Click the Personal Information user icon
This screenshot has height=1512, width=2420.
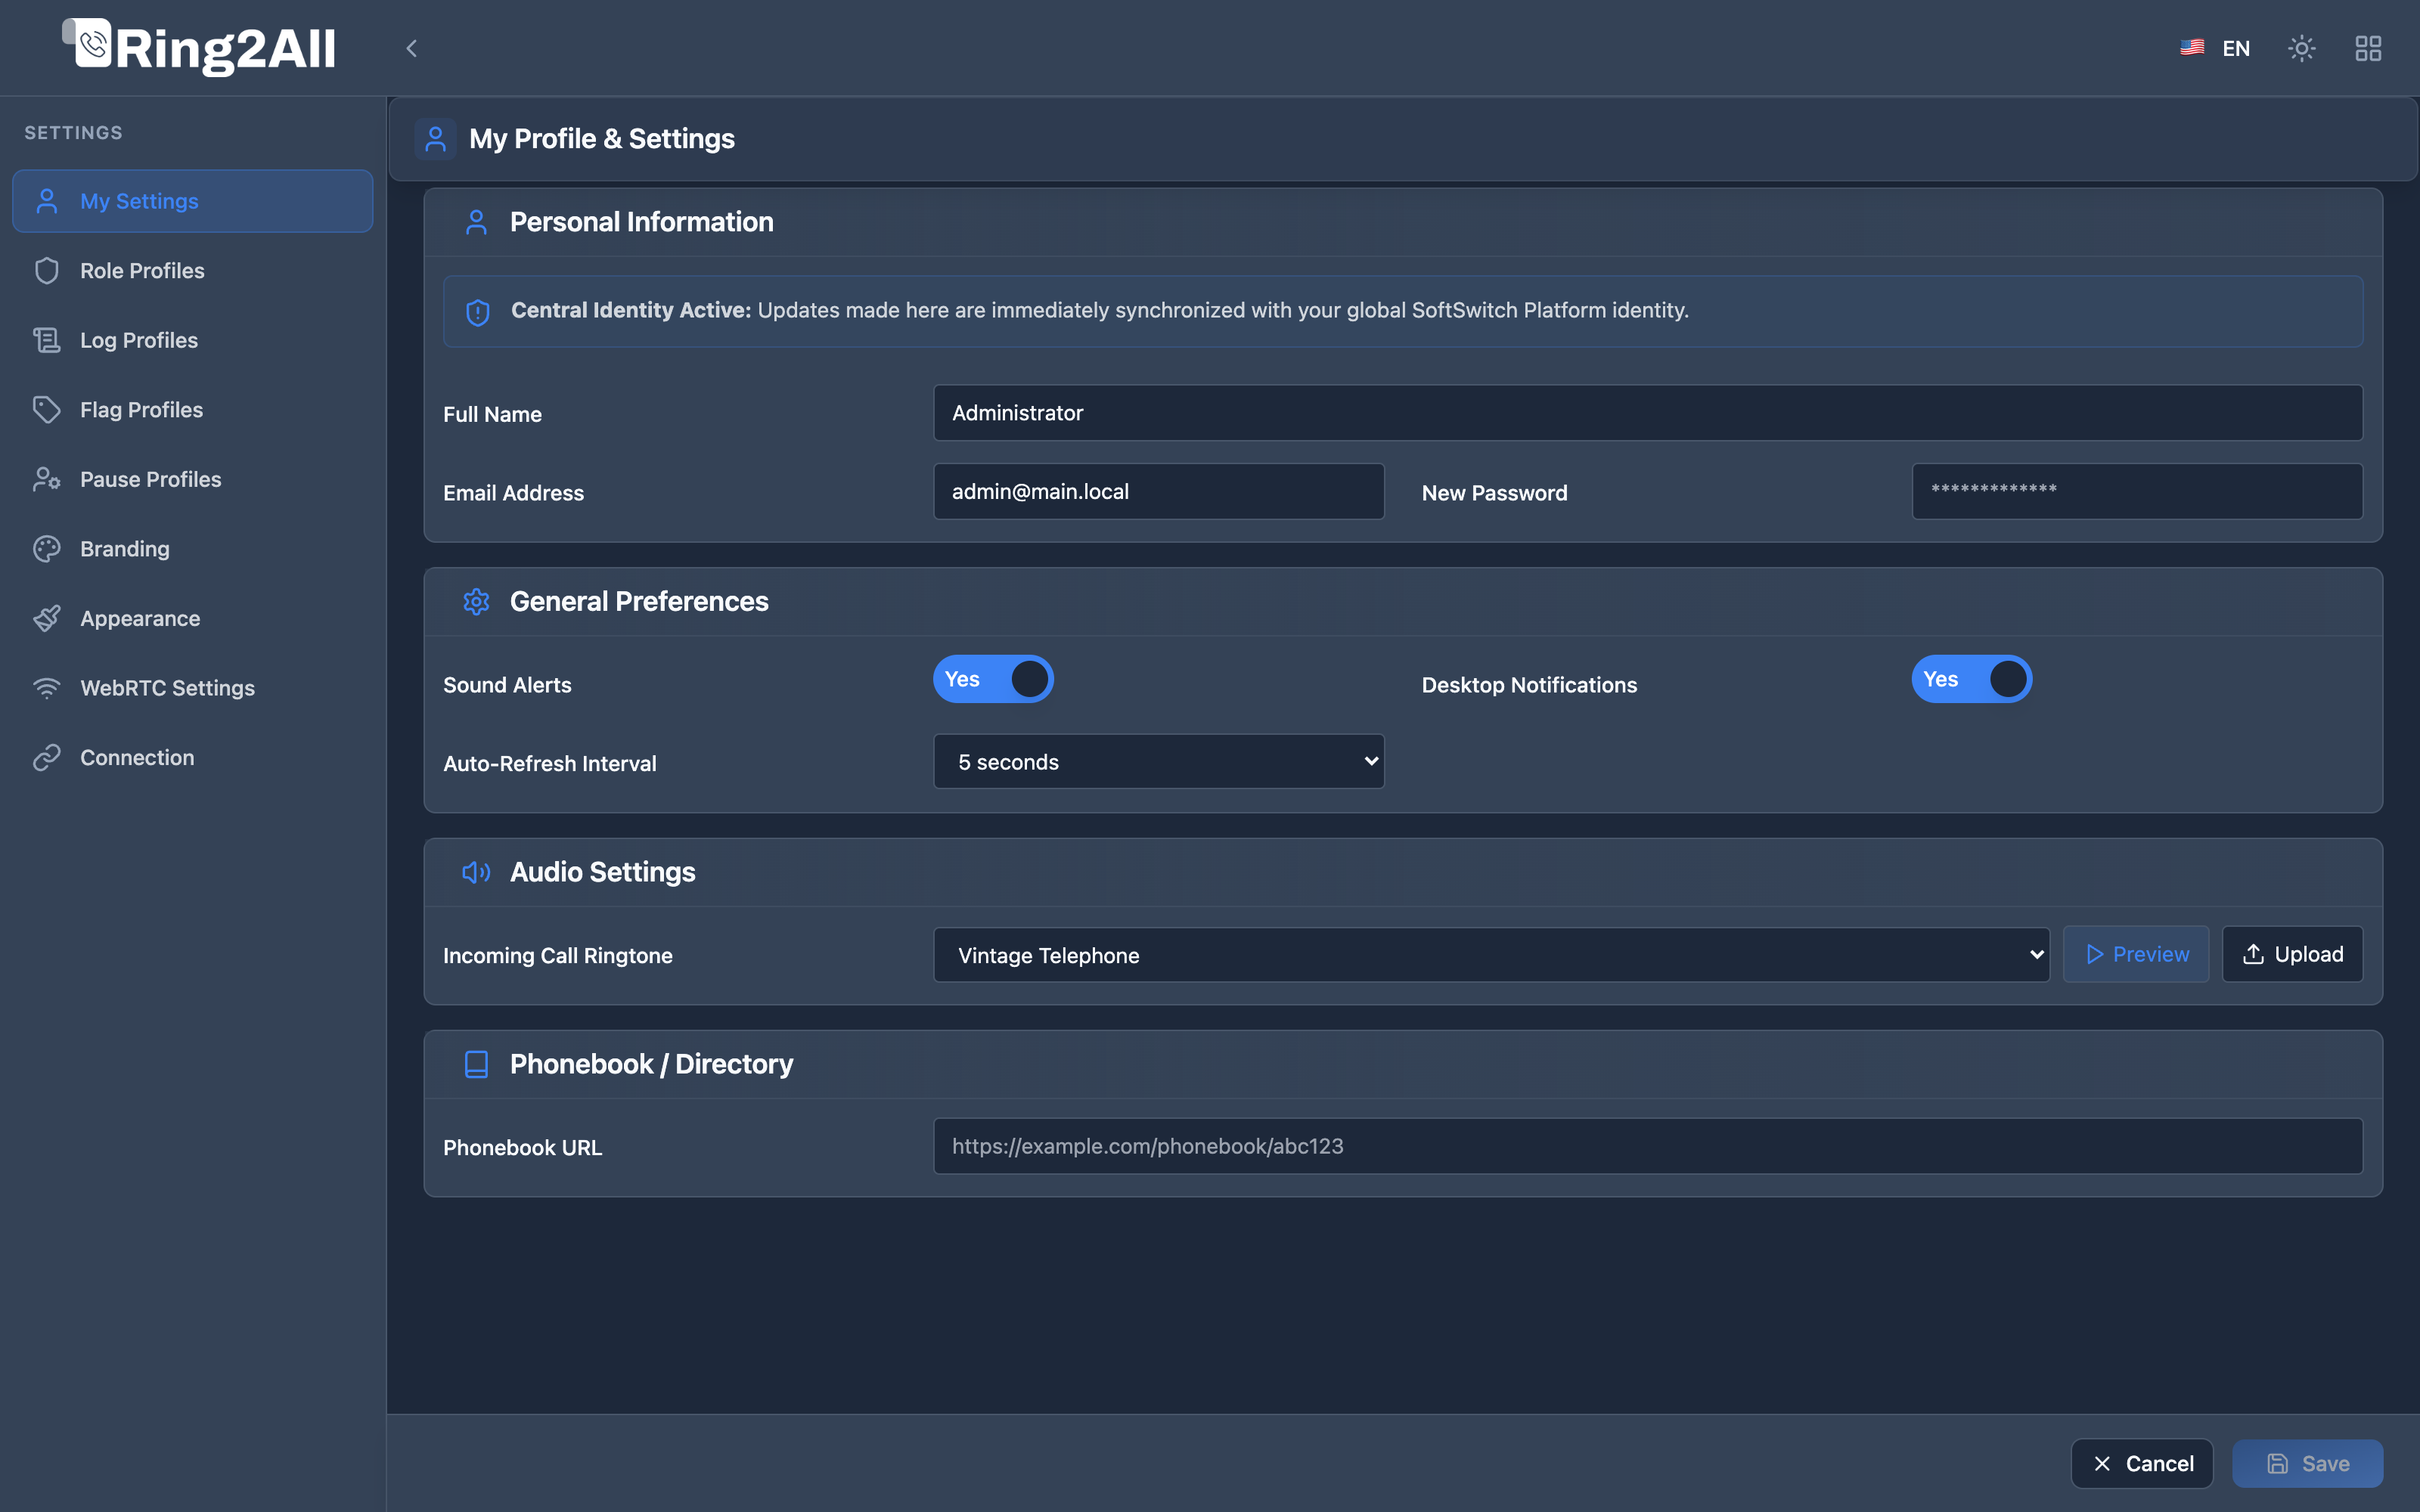click(476, 222)
